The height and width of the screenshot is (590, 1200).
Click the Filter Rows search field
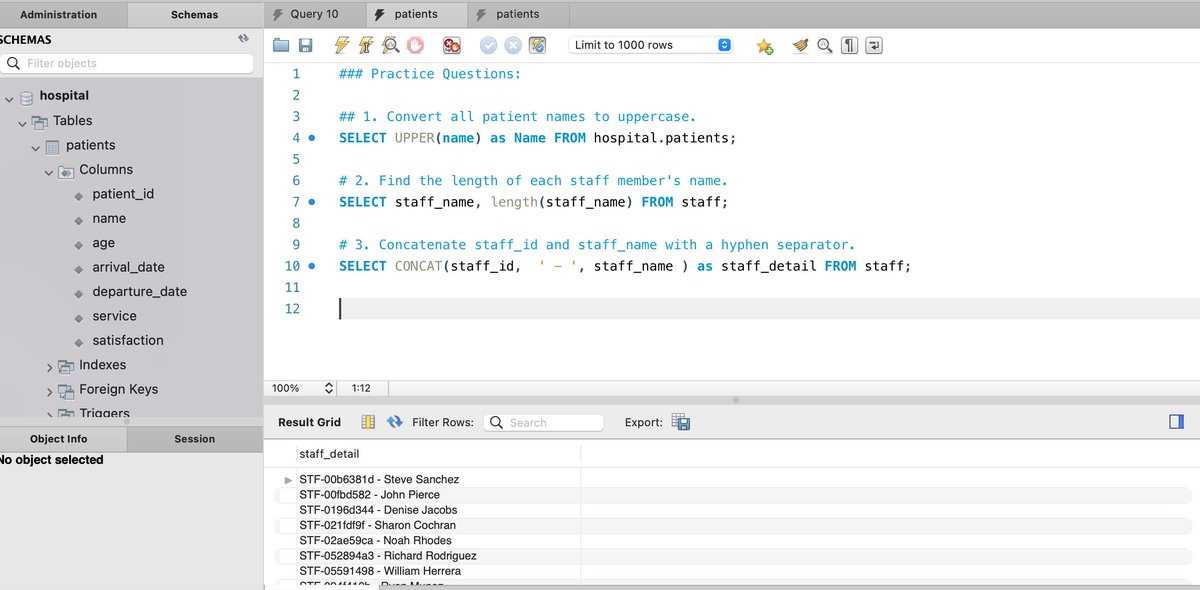pyautogui.click(x=544, y=423)
